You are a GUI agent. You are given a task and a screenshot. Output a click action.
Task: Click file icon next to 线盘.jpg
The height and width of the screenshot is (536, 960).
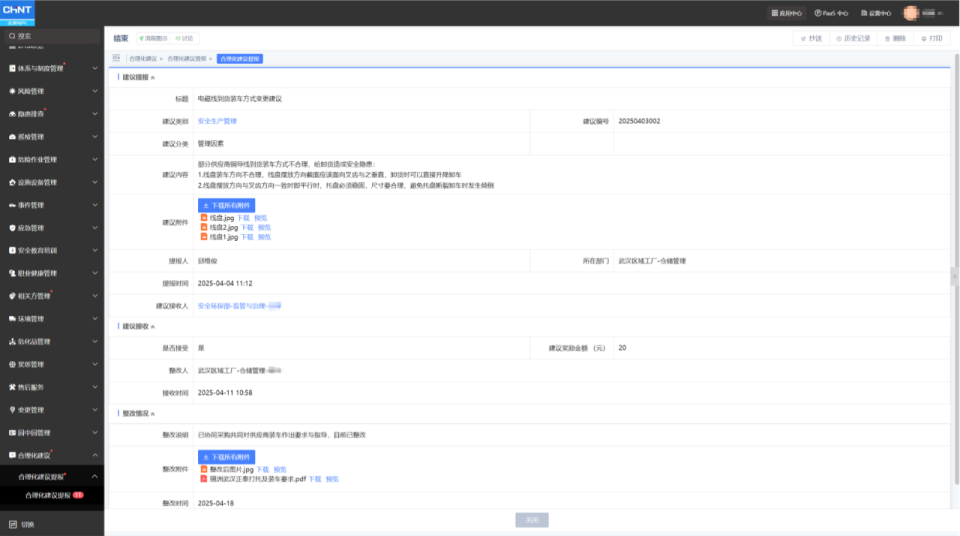pyautogui.click(x=204, y=217)
